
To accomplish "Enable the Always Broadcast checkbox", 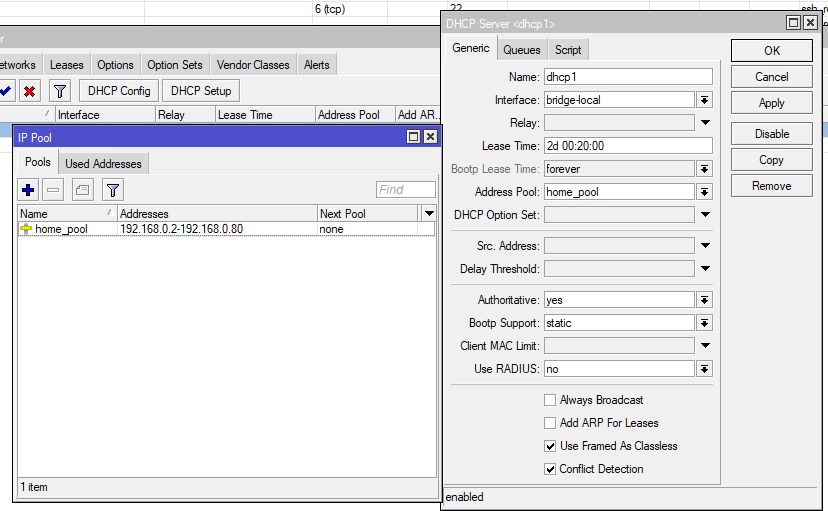I will pyautogui.click(x=550, y=400).
